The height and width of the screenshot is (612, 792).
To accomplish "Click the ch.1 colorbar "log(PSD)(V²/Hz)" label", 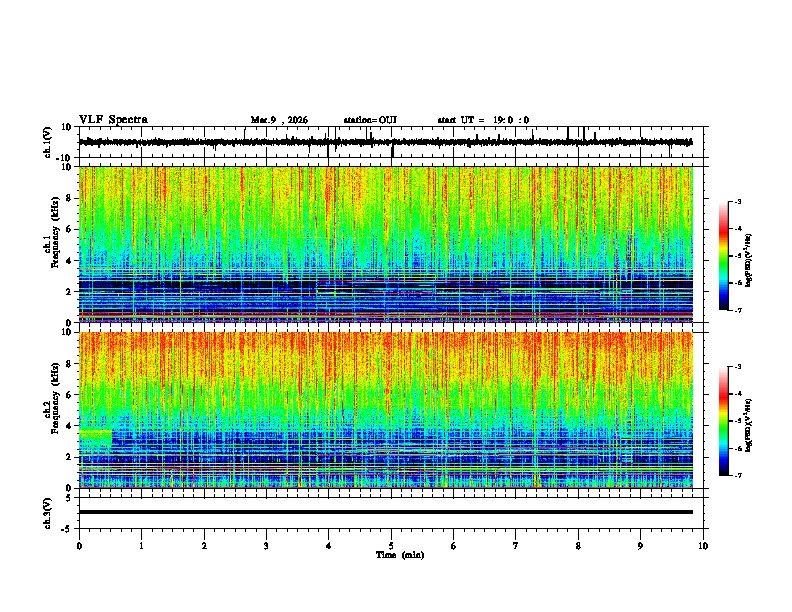I will 749,261.
